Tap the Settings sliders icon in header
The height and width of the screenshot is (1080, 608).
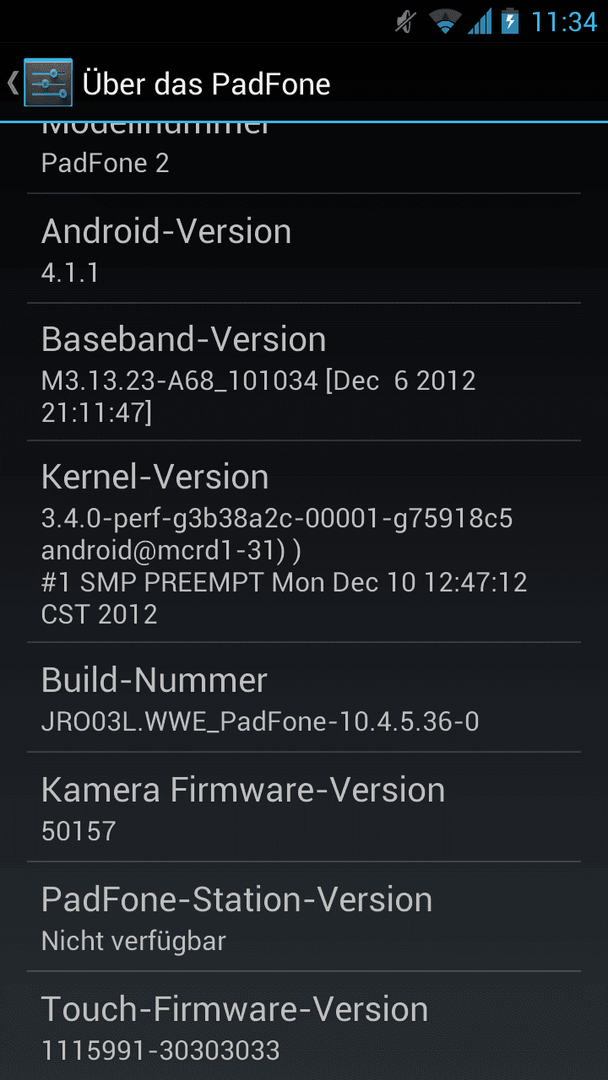click(x=48, y=83)
